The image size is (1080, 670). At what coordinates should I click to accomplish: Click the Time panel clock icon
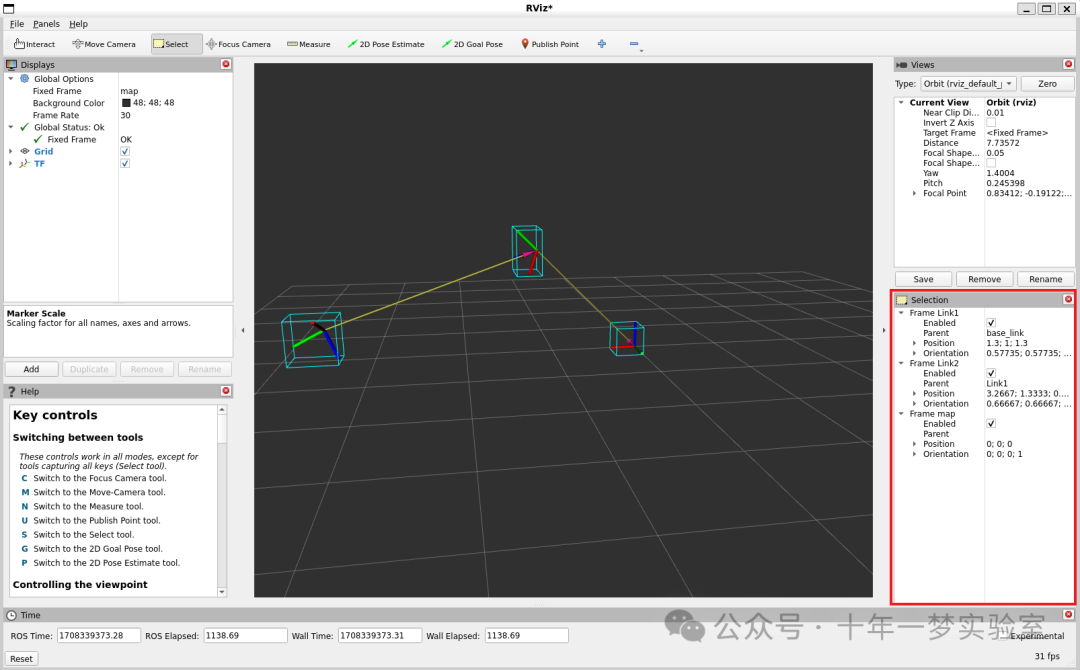point(11,615)
